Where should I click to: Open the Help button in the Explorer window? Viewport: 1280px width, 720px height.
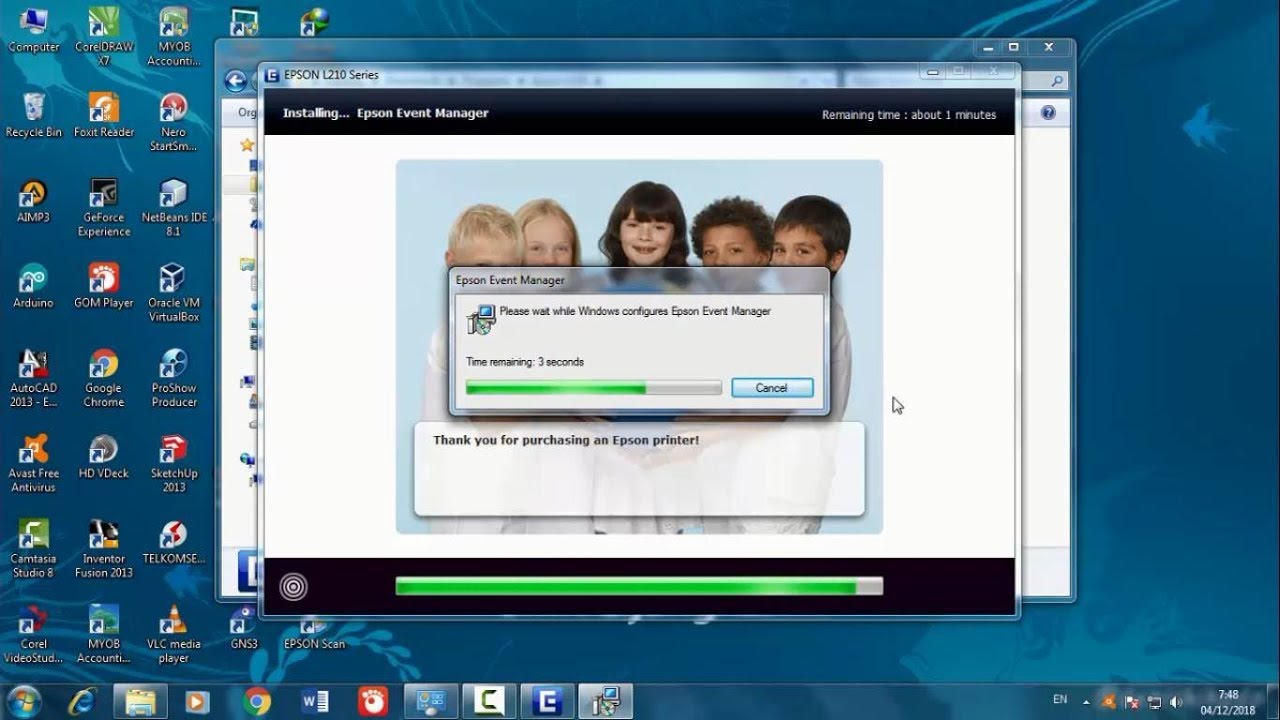1048,113
